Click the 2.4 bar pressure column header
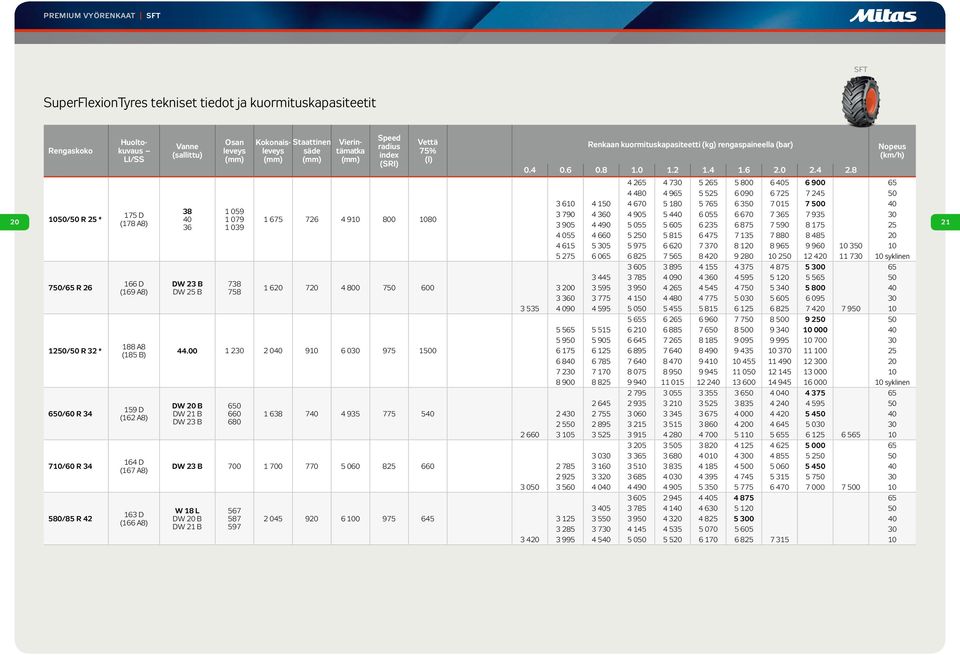This screenshot has width=960, height=655. (x=815, y=170)
